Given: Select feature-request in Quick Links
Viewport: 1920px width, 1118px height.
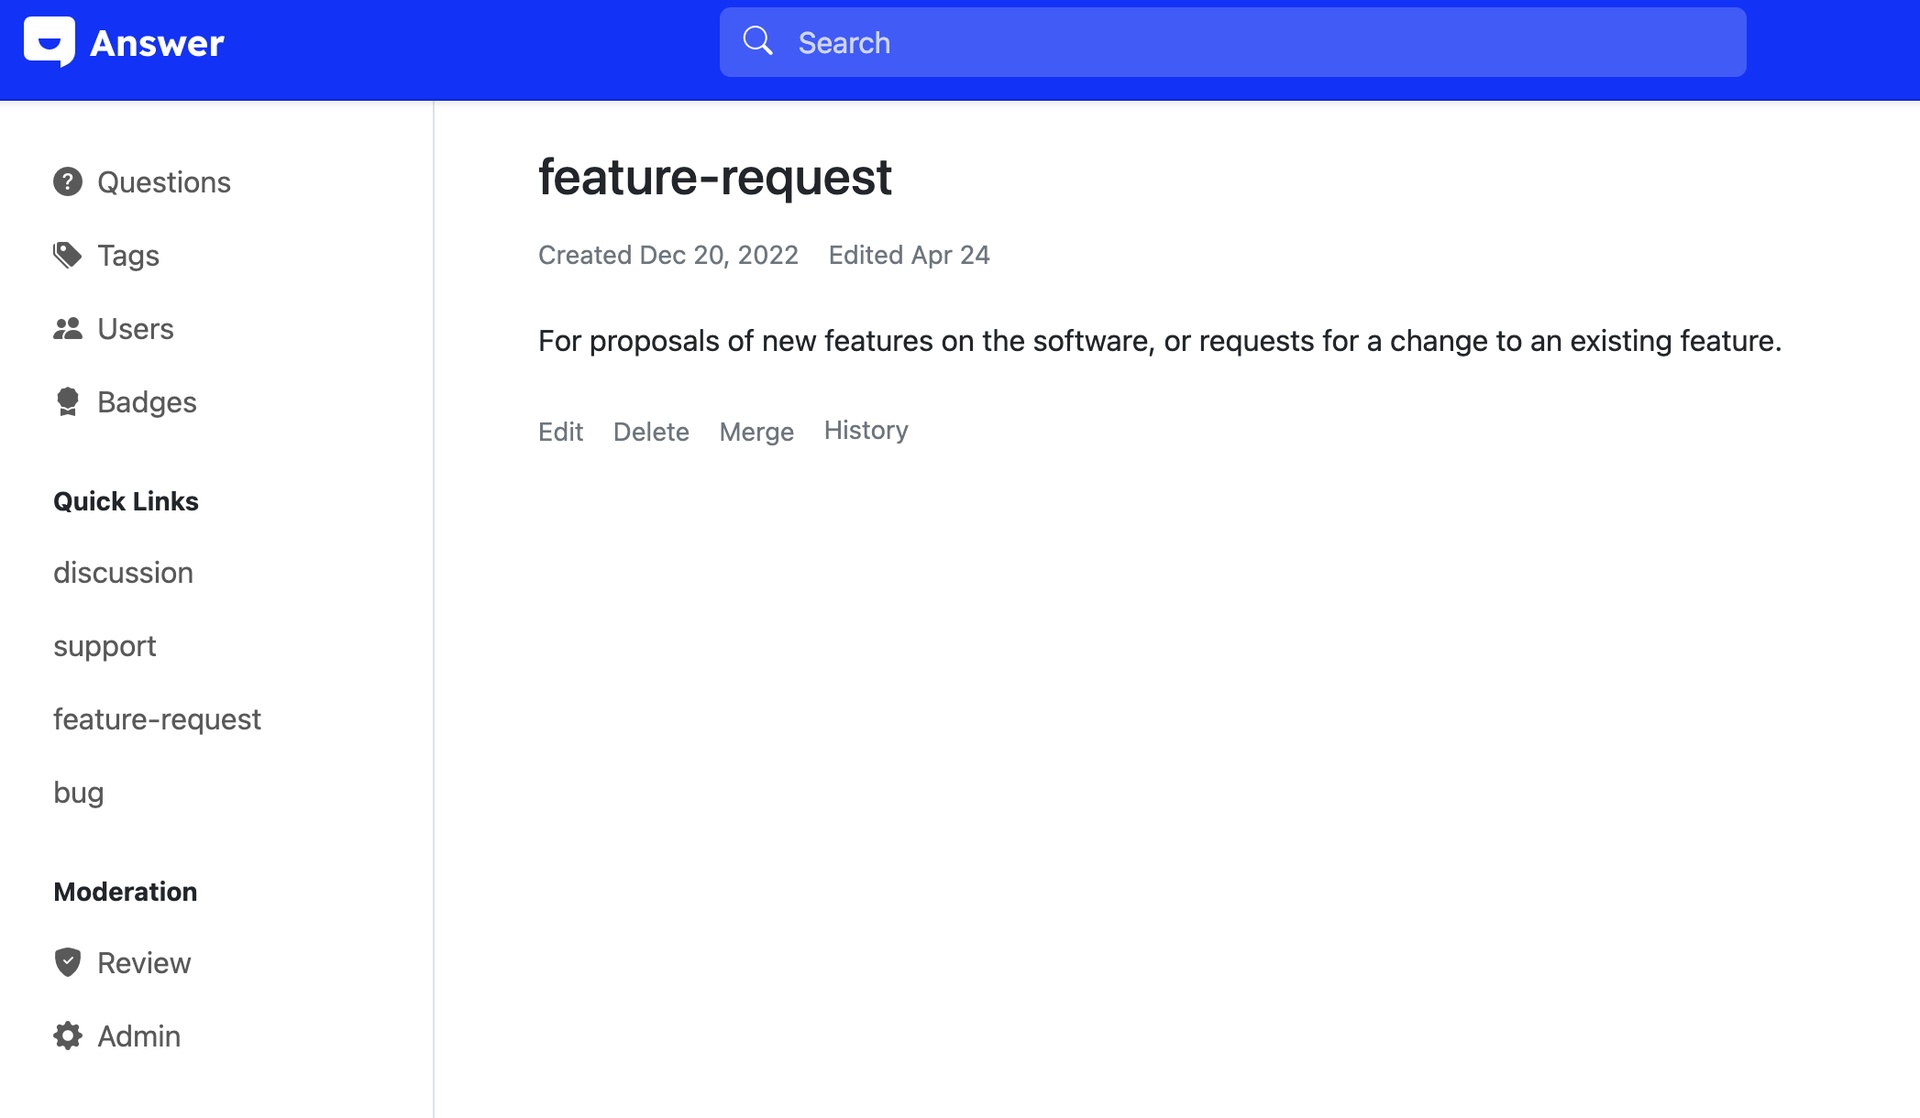Looking at the screenshot, I should [x=157, y=719].
